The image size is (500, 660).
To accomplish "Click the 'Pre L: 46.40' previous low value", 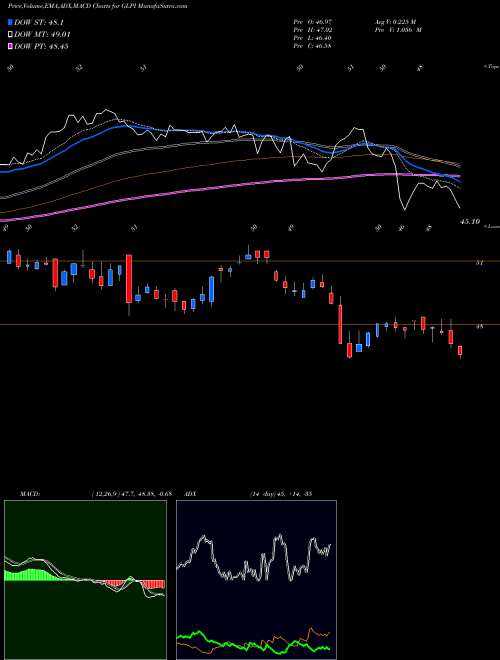I will point(314,38).
